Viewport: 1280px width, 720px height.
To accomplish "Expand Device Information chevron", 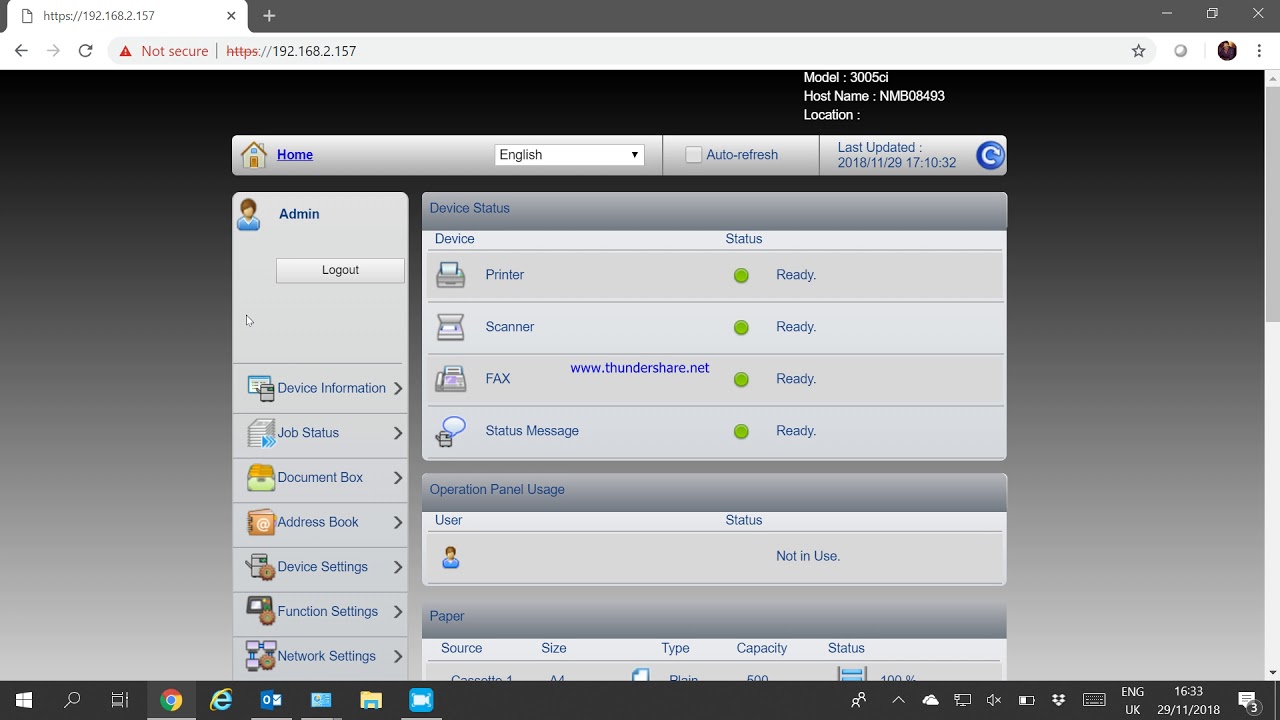I will coord(398,389).
